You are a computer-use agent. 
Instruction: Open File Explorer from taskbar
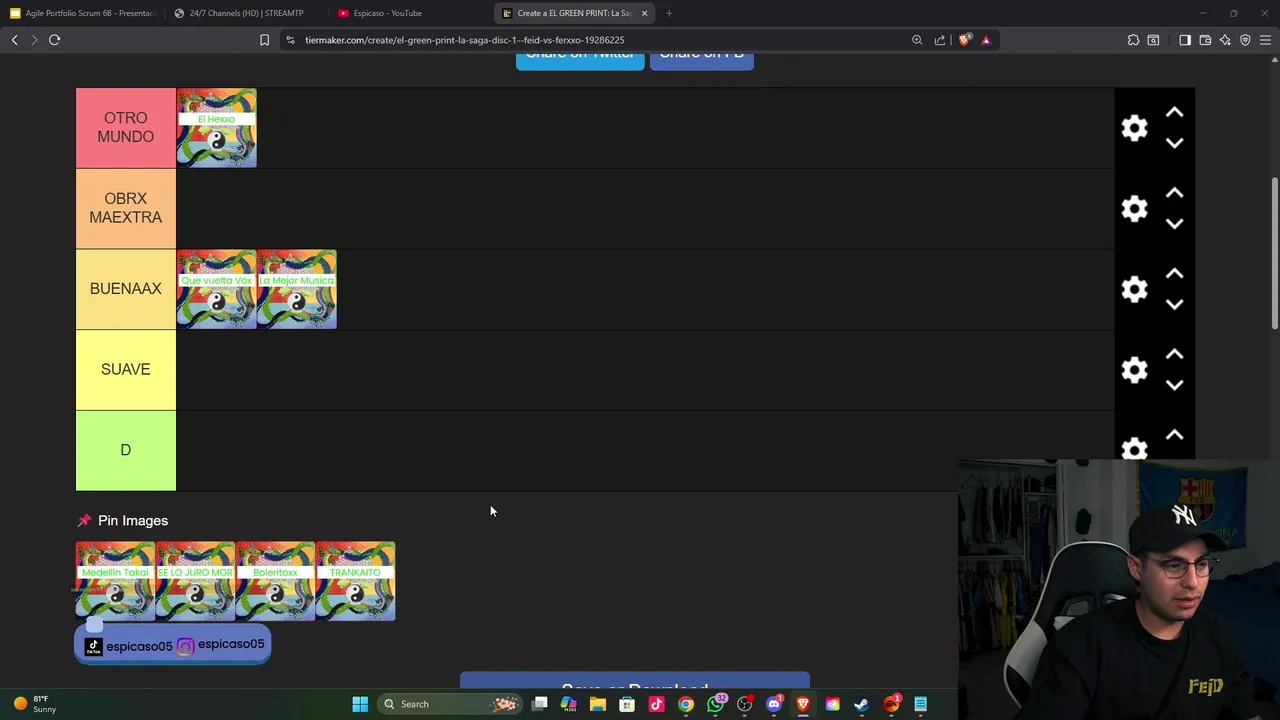(598, 704)
